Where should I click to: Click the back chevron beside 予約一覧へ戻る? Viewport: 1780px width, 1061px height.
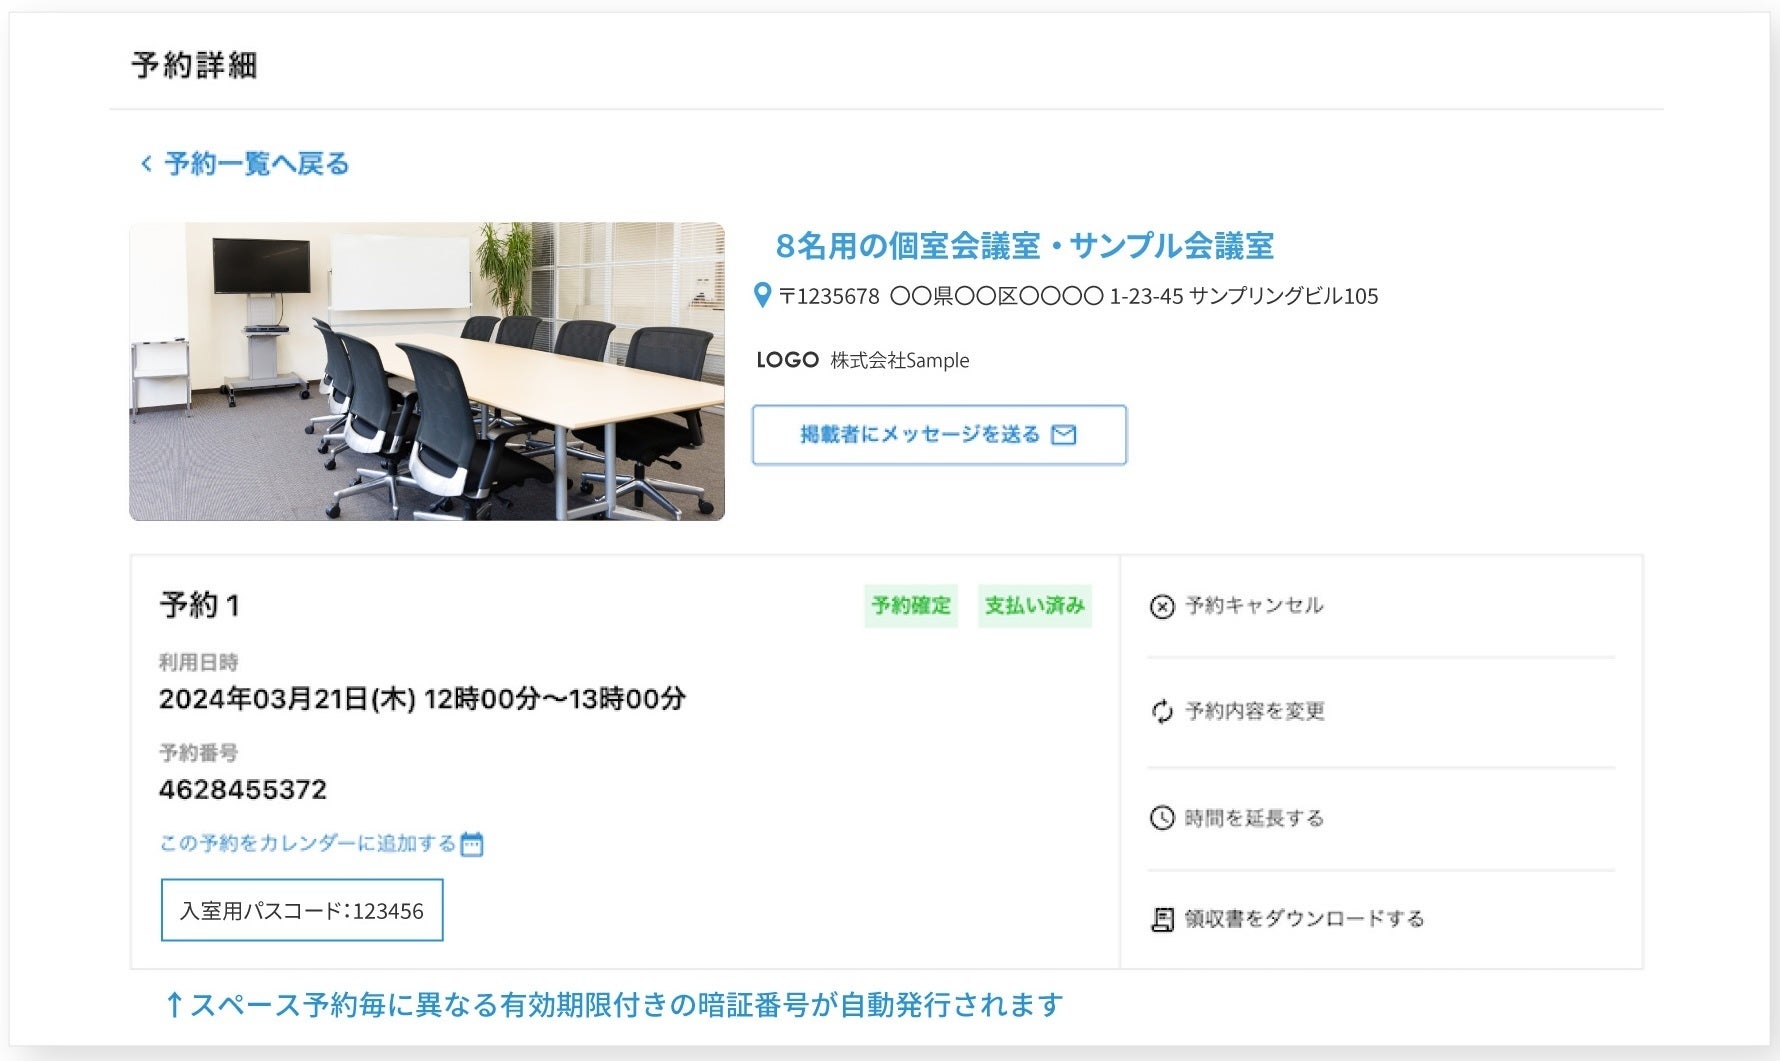pyautogui.click(x=146, y=163)
